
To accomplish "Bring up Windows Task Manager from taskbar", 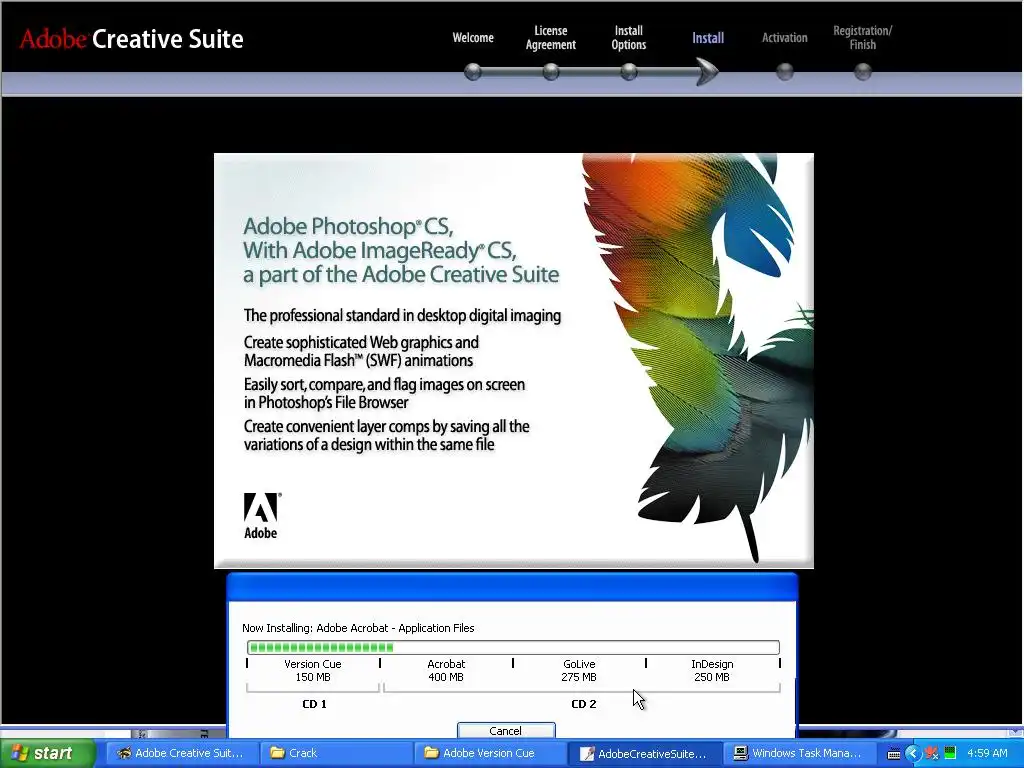I will pos(797,753).
